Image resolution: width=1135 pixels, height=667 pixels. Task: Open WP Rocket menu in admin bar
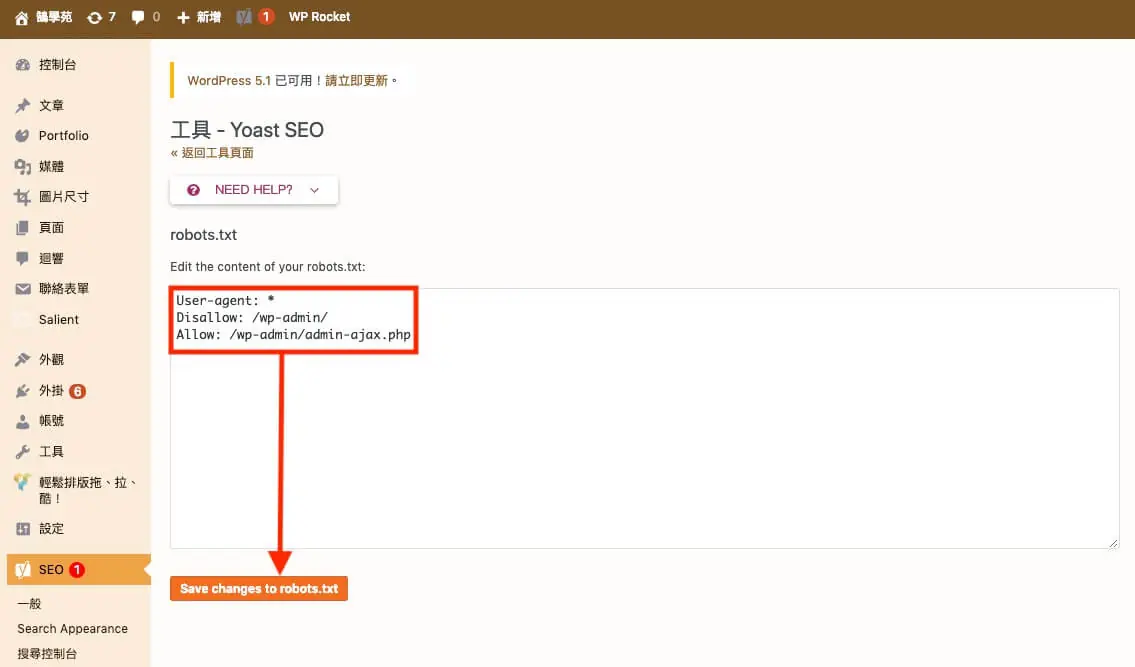point(319,17)
